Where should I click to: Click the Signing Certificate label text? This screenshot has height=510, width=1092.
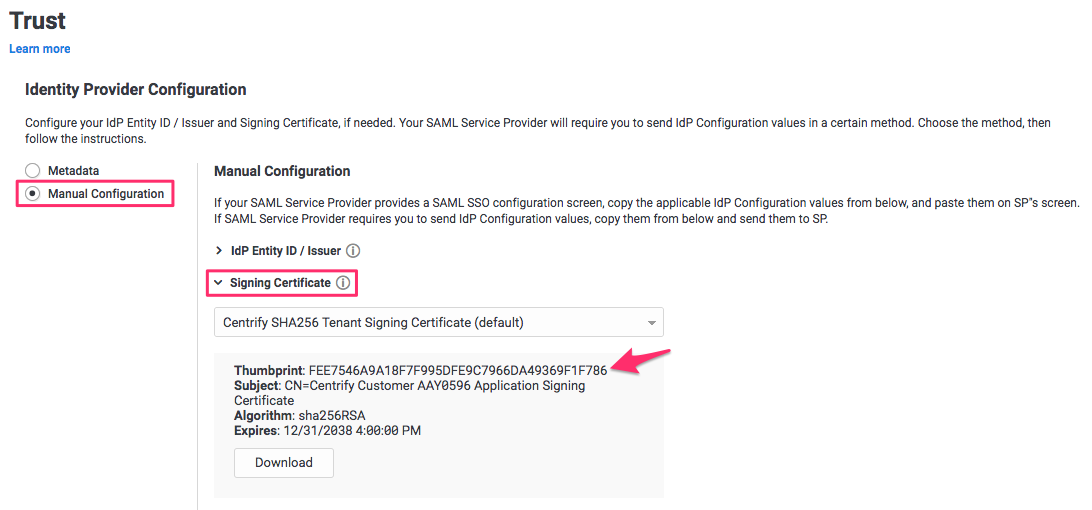pyautogui.click(x=280, y=283)
